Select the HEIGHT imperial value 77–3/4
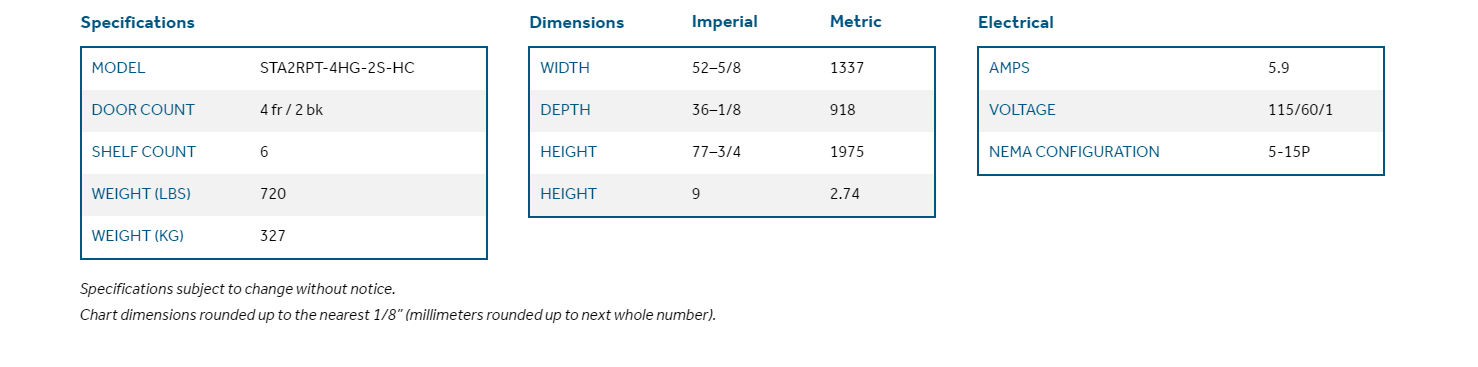The width and height of the screenshot is (1478, 367). pyautogui.click(x=716, y=152)
